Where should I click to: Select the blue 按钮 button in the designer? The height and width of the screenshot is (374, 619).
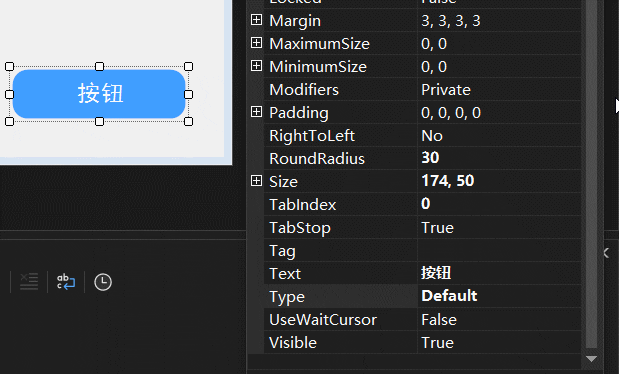coord(99,94)
